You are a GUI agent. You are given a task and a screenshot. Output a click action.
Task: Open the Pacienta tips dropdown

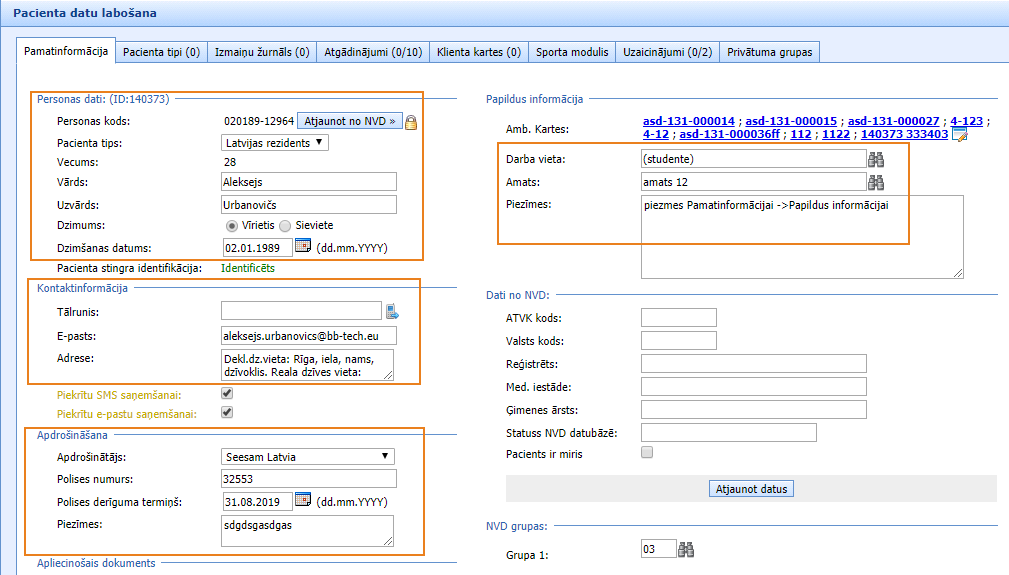coord(275,143)
